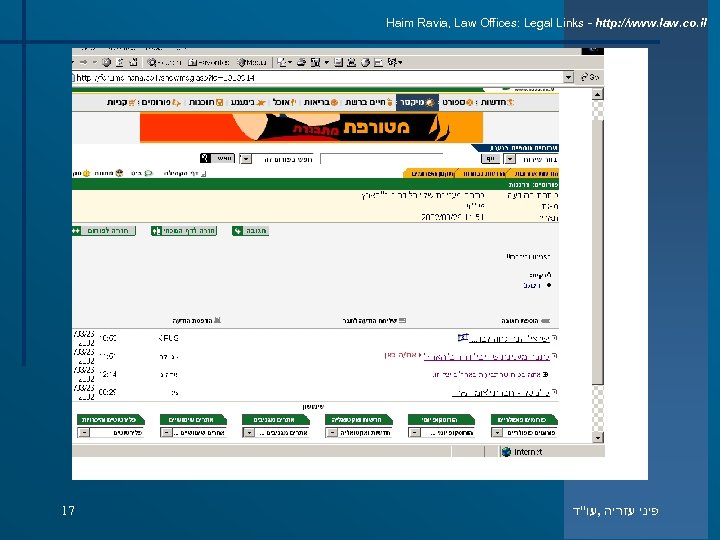Click the leftmost yellow forum sub-tab
Viewport: 720px width, 540px height.
coord(430,174)
